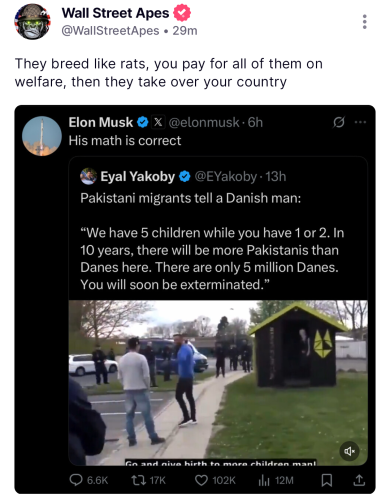This screenshot has width=390, height=500.
Task: Open Elon Musk's rocket profile picture
Action: (x=42, y=136)
